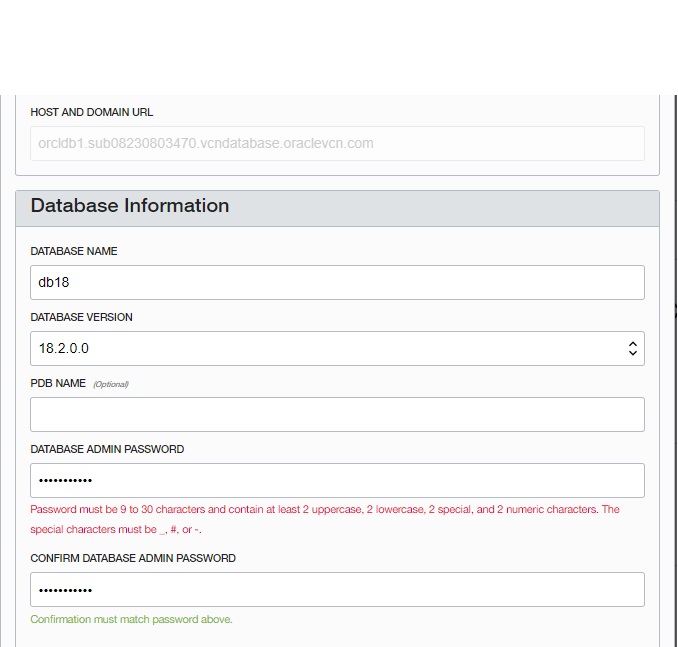
Task: Click the DATABASE ADMIN PASSWORD label
Action: [x=107, y=449]
